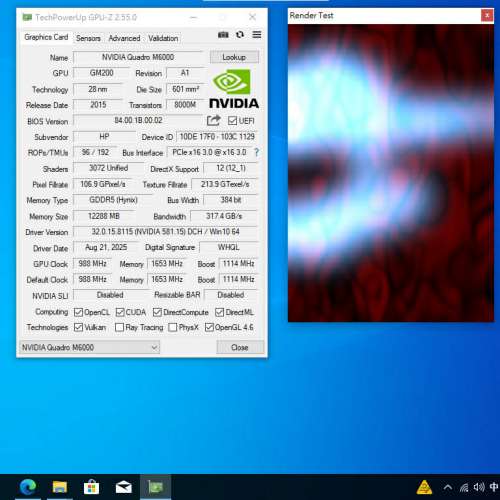Open the GPU-Z hamburger menu icon
Screen dimensions: 500x500
click(257, 34)
